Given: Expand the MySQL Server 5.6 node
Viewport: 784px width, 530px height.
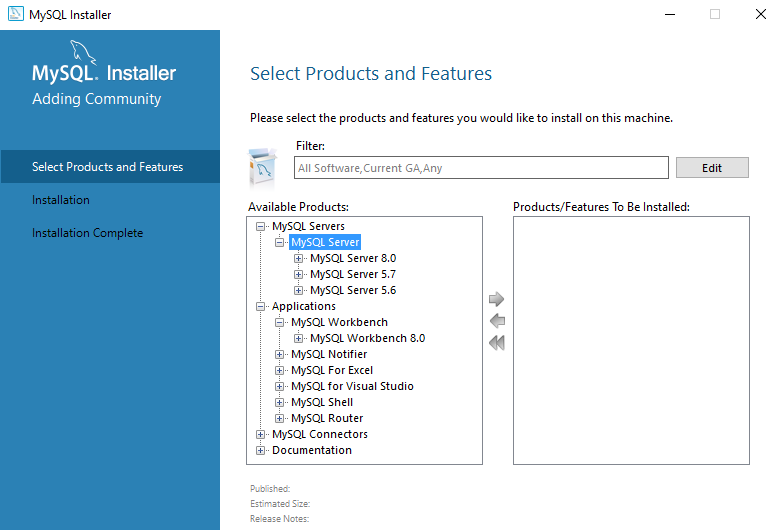Looking at the screenshot, I should tap(298, 290).
